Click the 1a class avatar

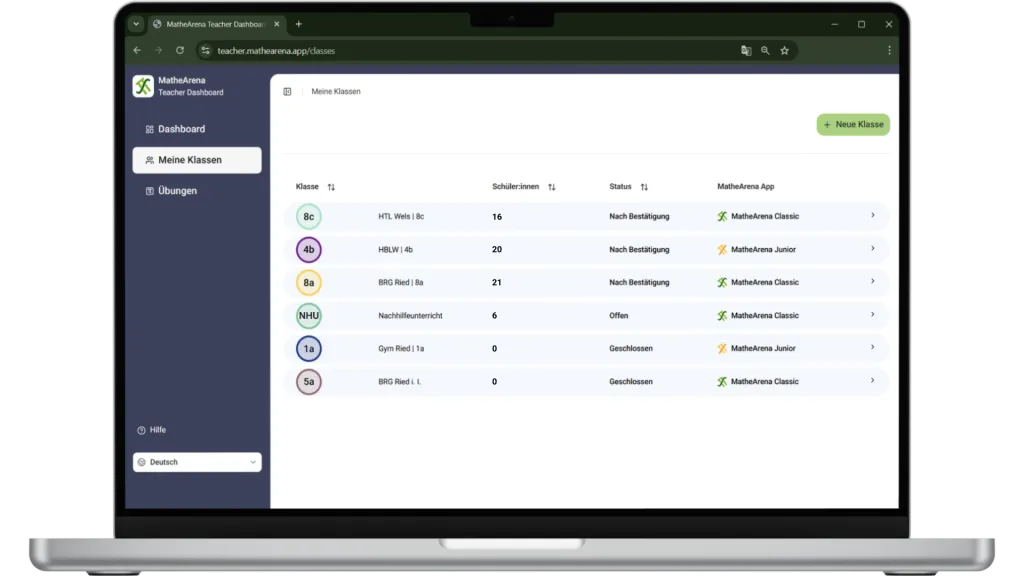pos(309,349)
